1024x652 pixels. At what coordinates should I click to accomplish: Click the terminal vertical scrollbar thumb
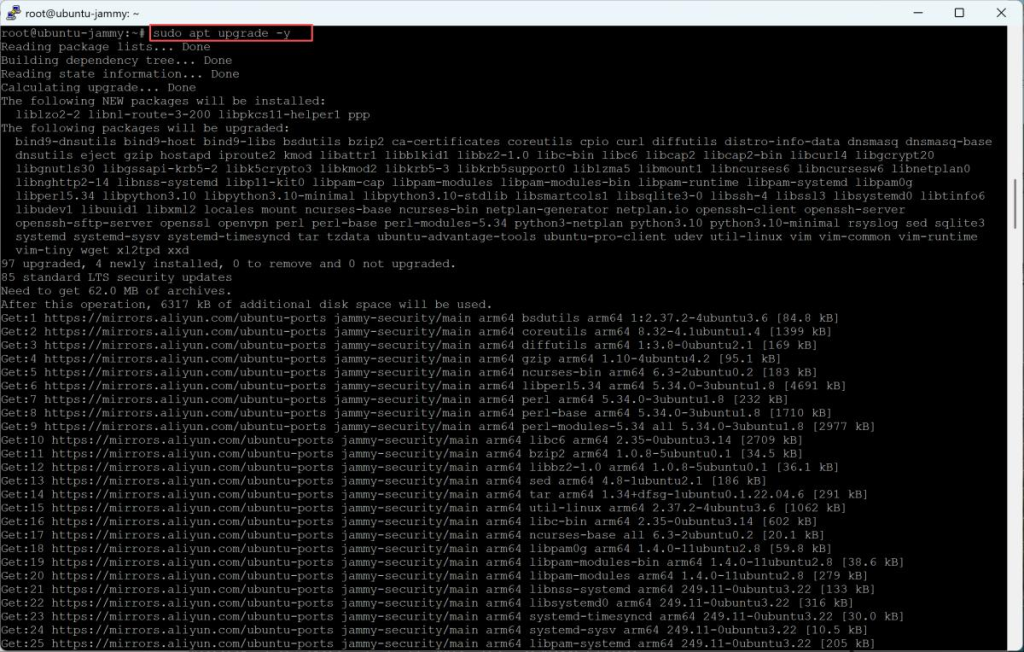[x=1014, y=204]
